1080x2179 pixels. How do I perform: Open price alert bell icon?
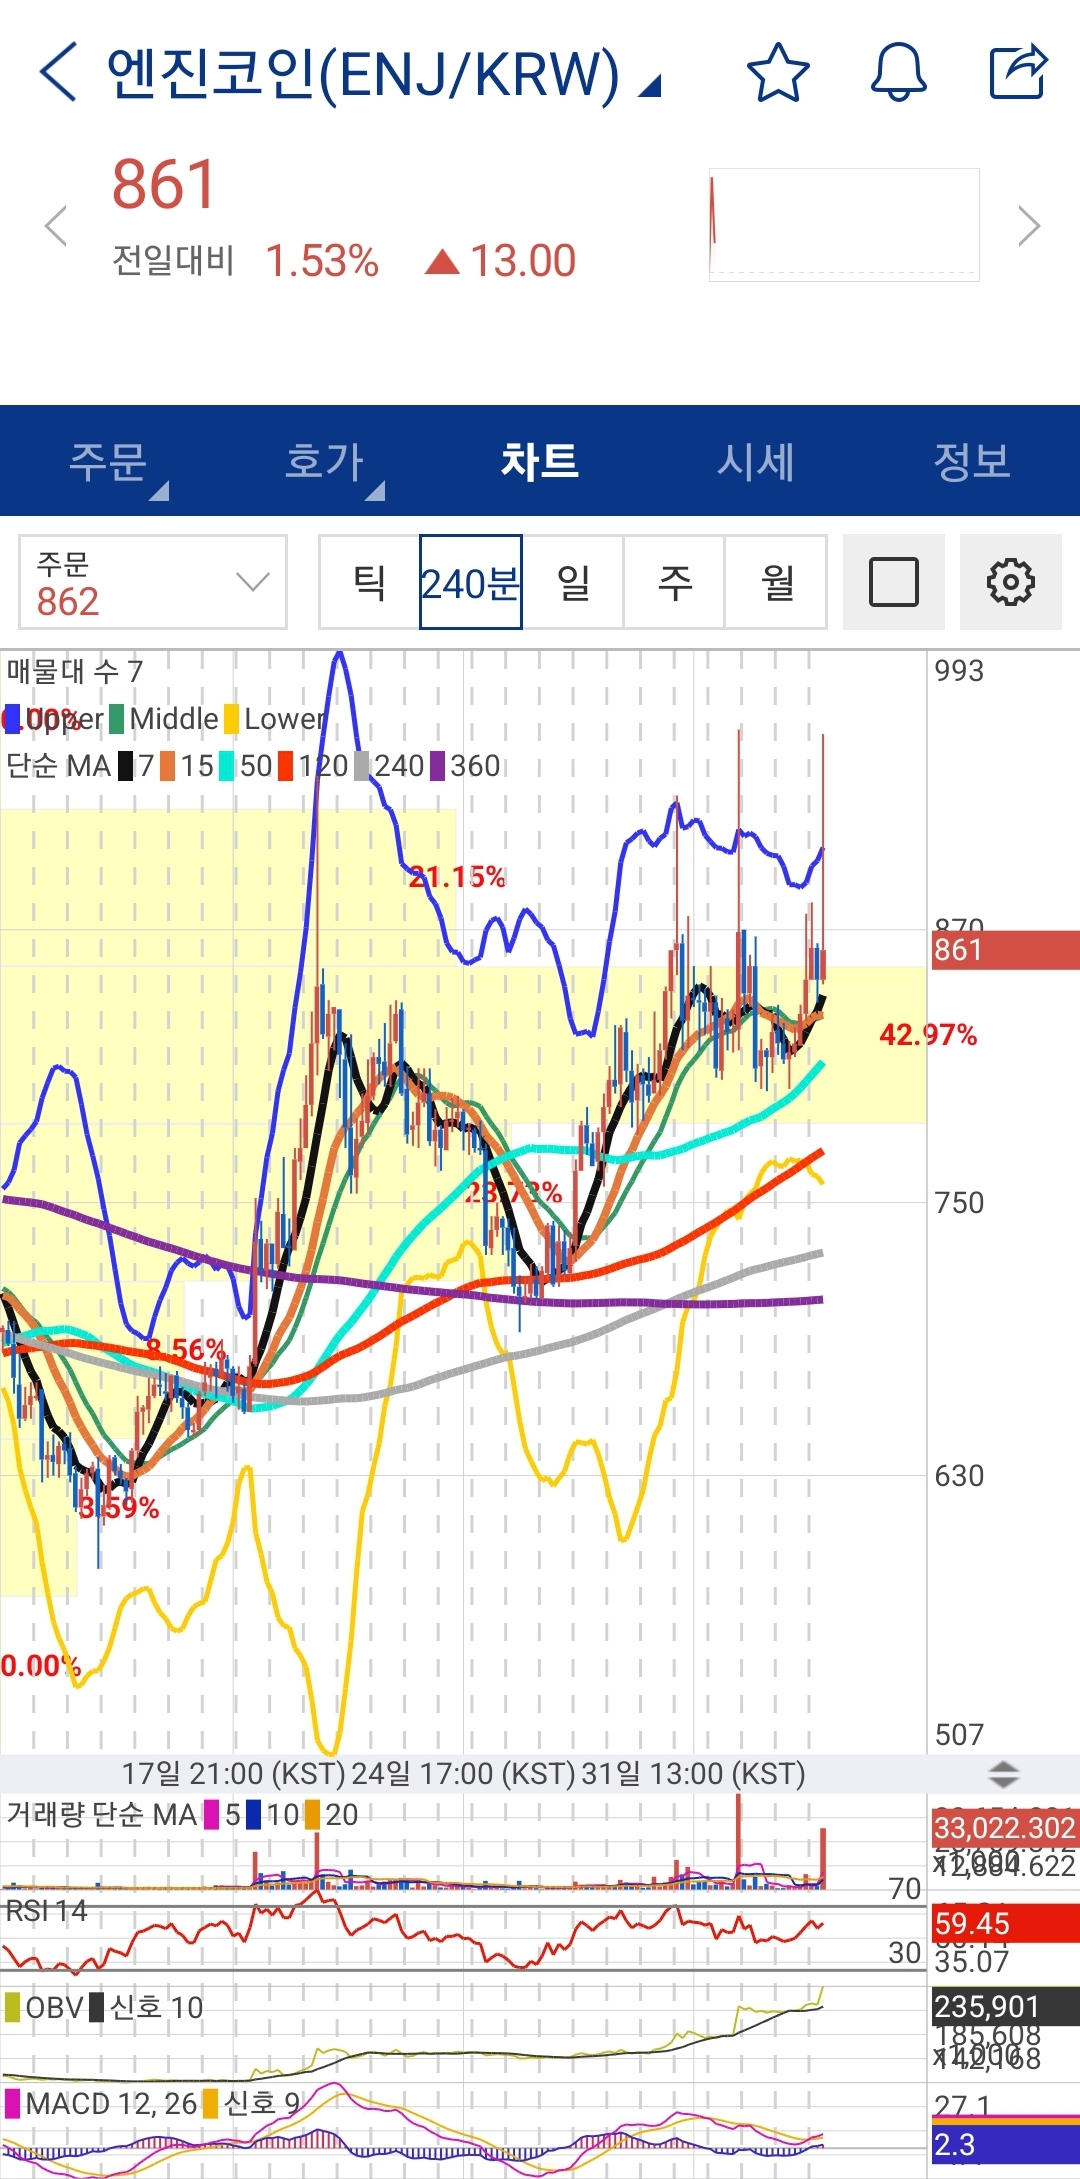[898, 72]
